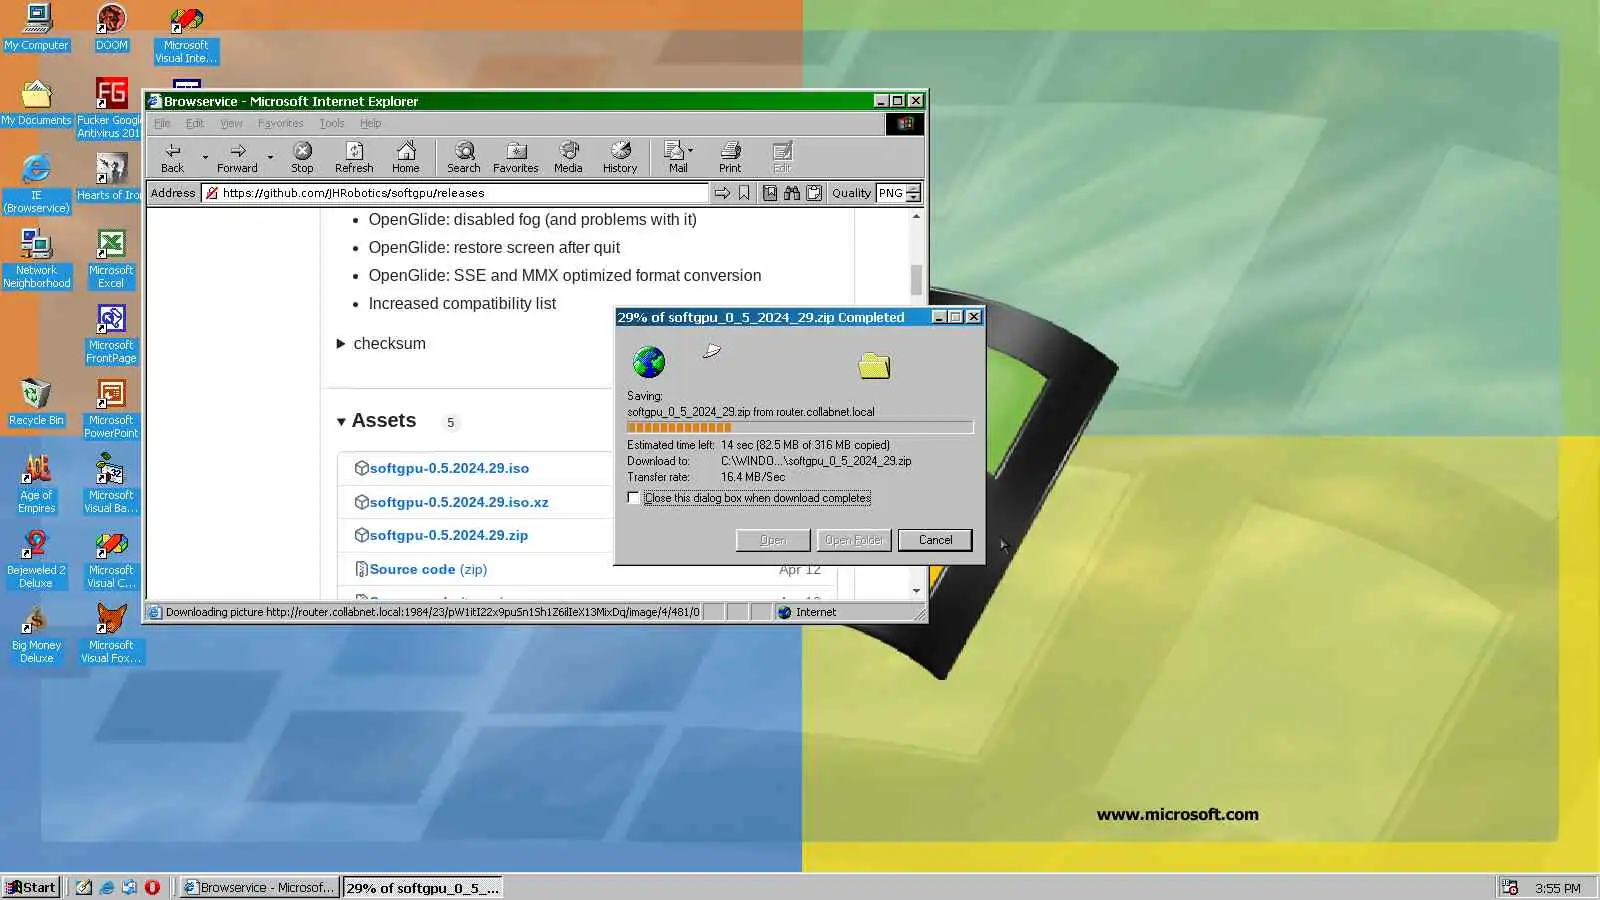The height and width of the screenshot is (900, 1600).
Task: Click the Go arrow beside the address bar
Action: point(722,193)
